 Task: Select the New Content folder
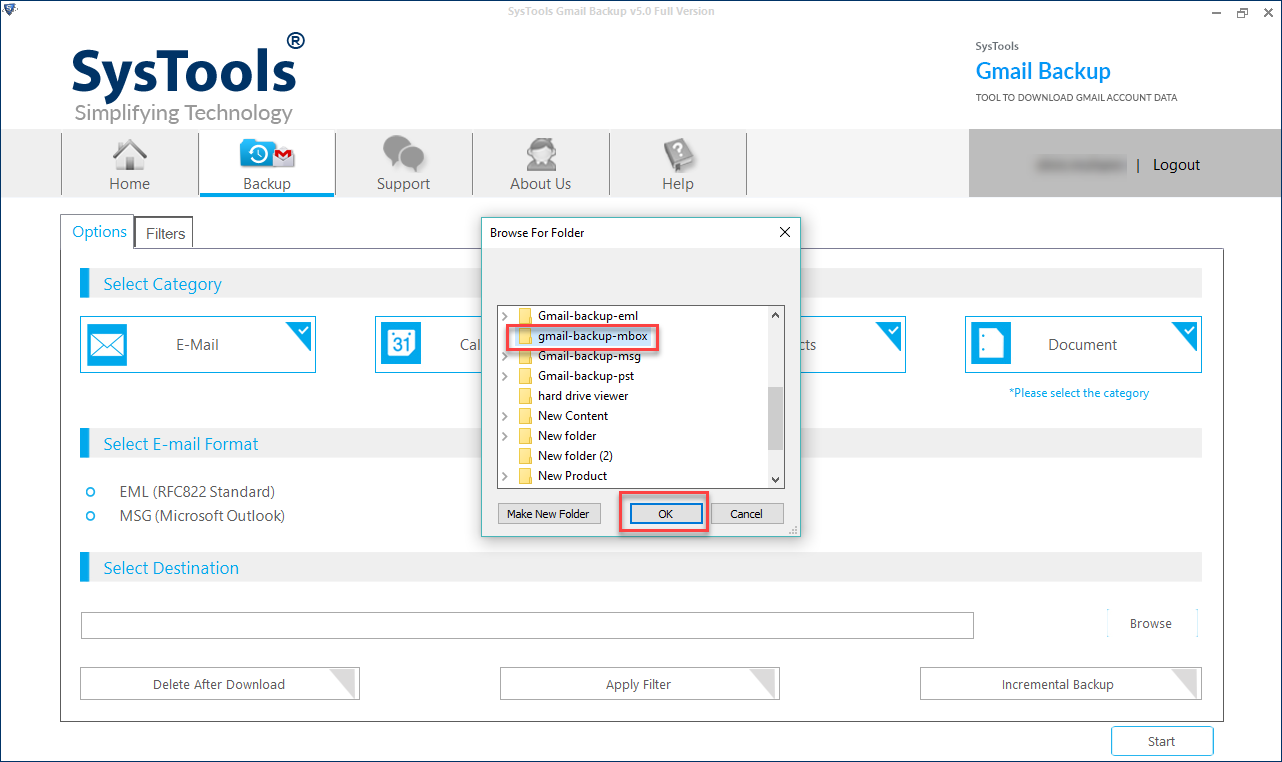tap(573, 416)
